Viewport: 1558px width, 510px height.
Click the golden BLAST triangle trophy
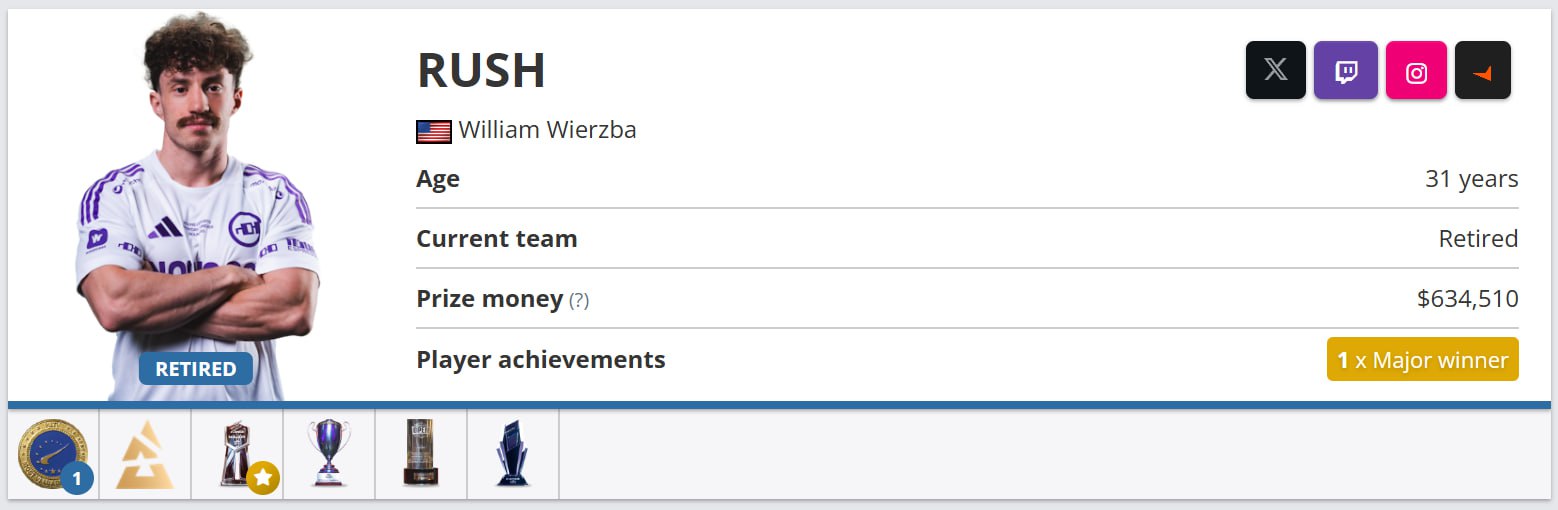[145, 454]
